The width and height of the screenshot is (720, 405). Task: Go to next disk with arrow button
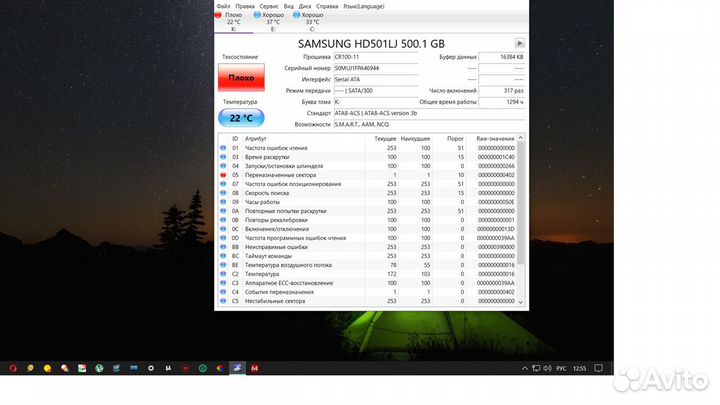(519, 43)
